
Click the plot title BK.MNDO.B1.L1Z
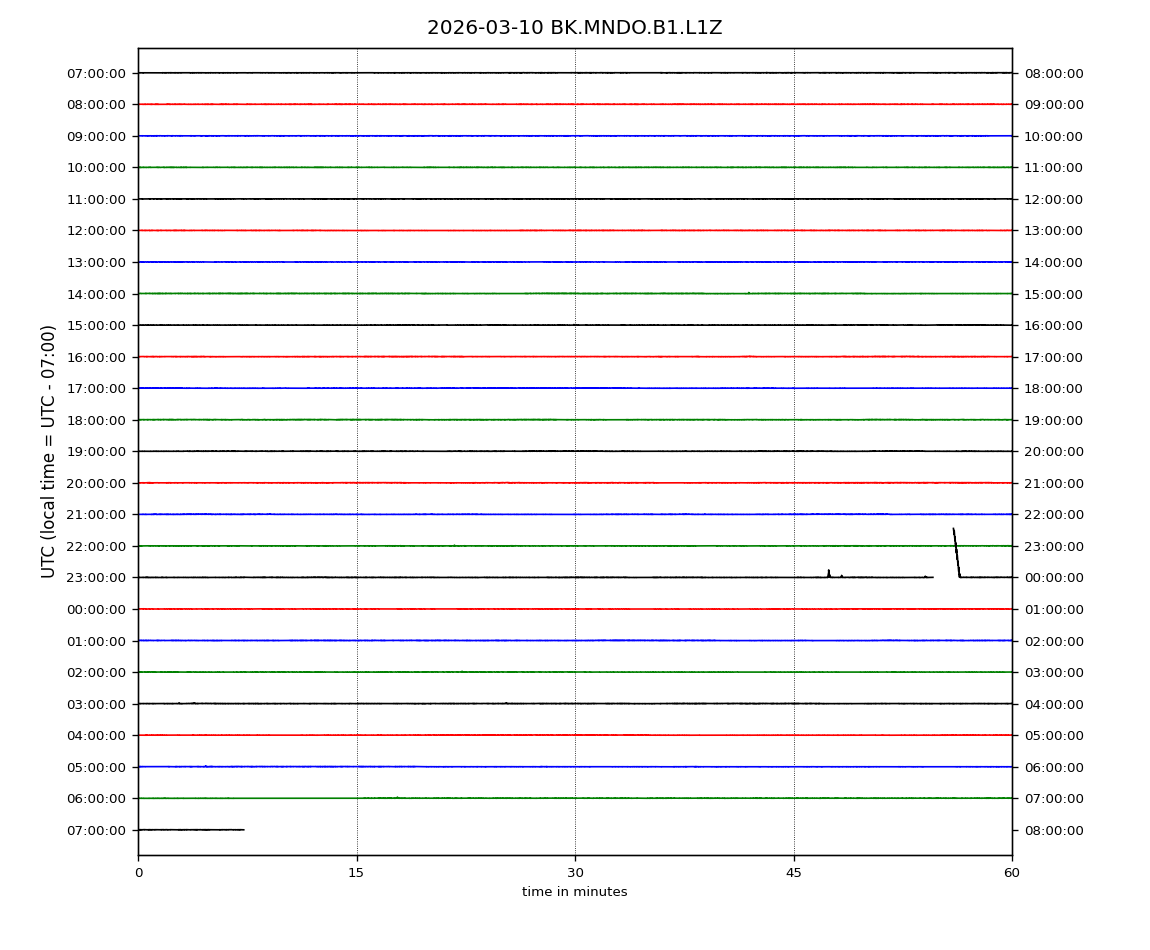(x=574, y=28)
